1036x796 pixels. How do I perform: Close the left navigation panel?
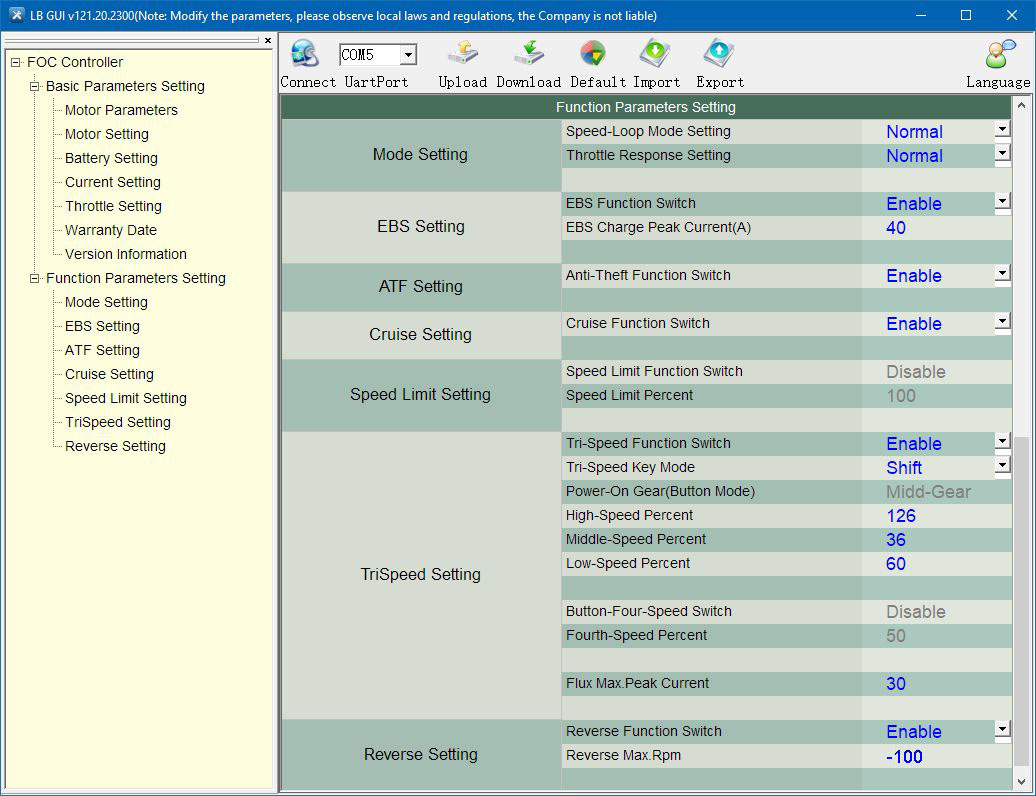click(x=268, y=41)
